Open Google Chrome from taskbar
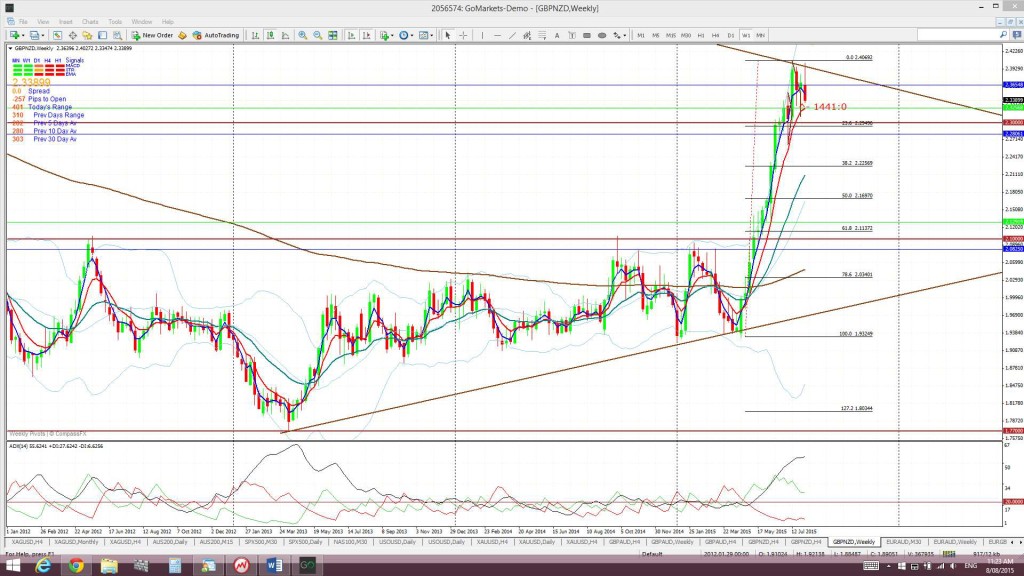 tap(76, 566)
